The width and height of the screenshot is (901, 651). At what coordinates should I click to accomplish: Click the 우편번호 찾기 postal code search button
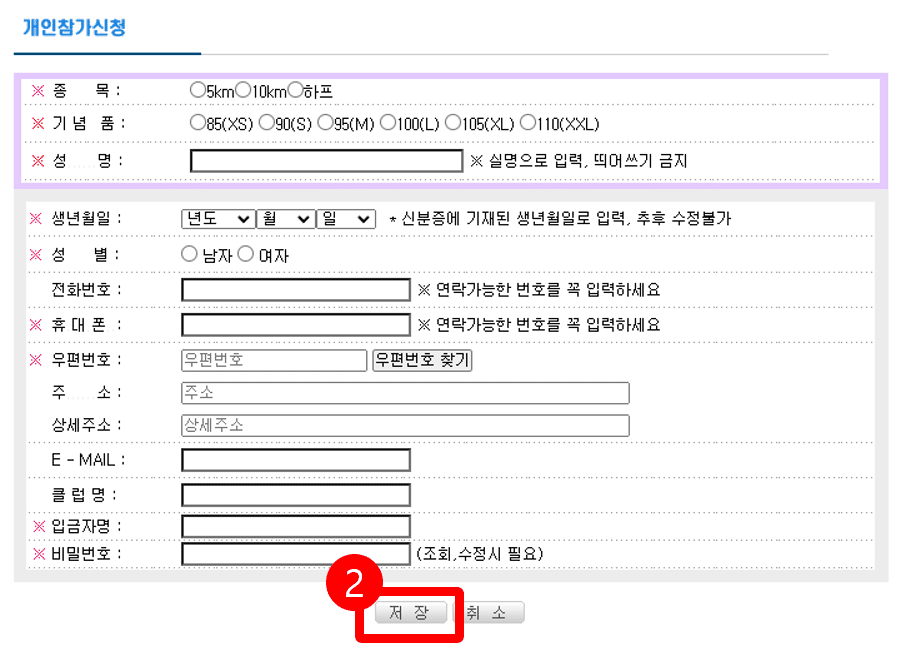[421, 359]
